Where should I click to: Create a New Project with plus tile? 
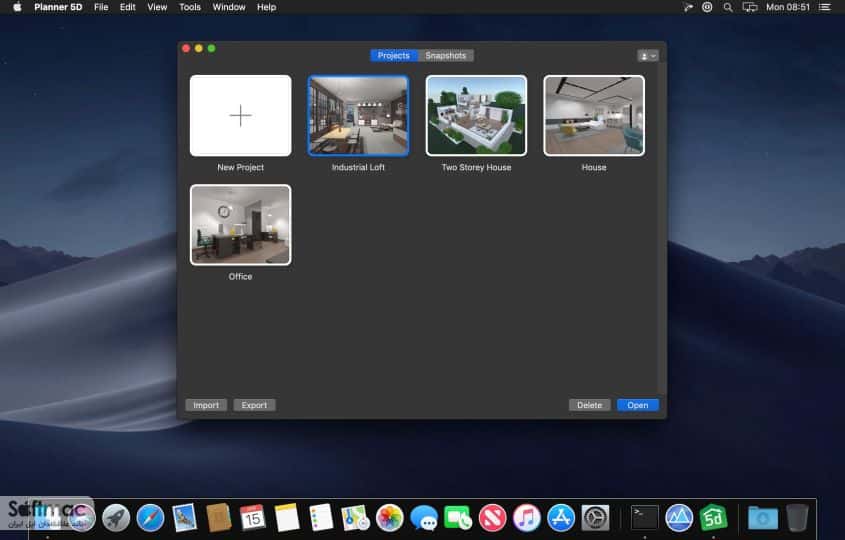click(240, 115)
